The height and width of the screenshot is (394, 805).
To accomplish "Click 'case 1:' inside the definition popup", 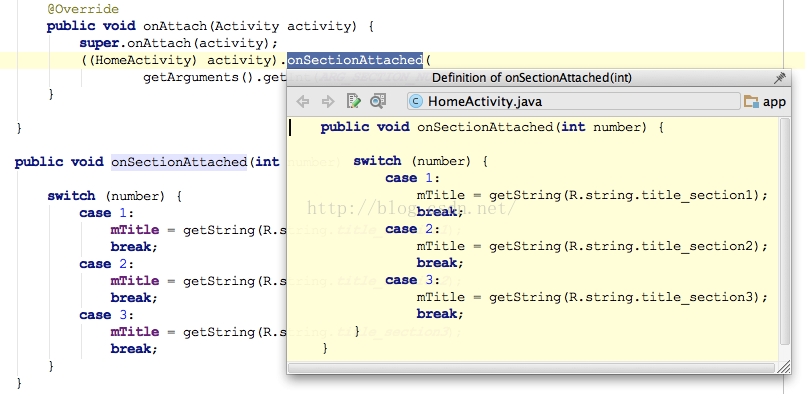I will point(412,178).
